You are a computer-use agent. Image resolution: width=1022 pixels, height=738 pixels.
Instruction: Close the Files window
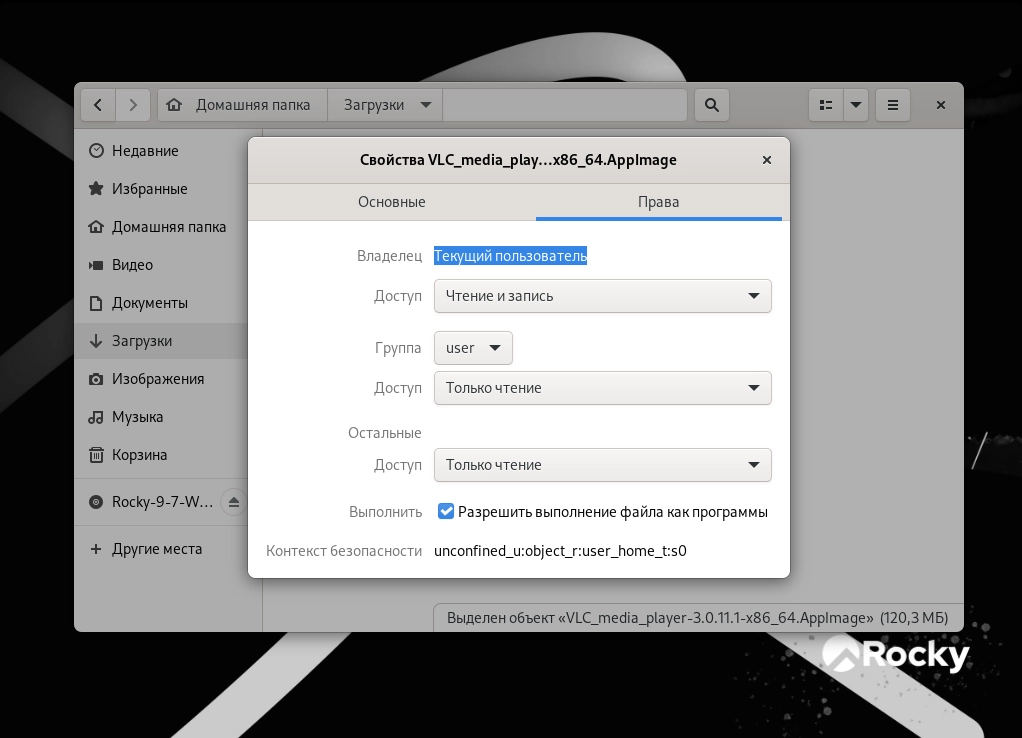pyautogui.click(x=941, y=105)
